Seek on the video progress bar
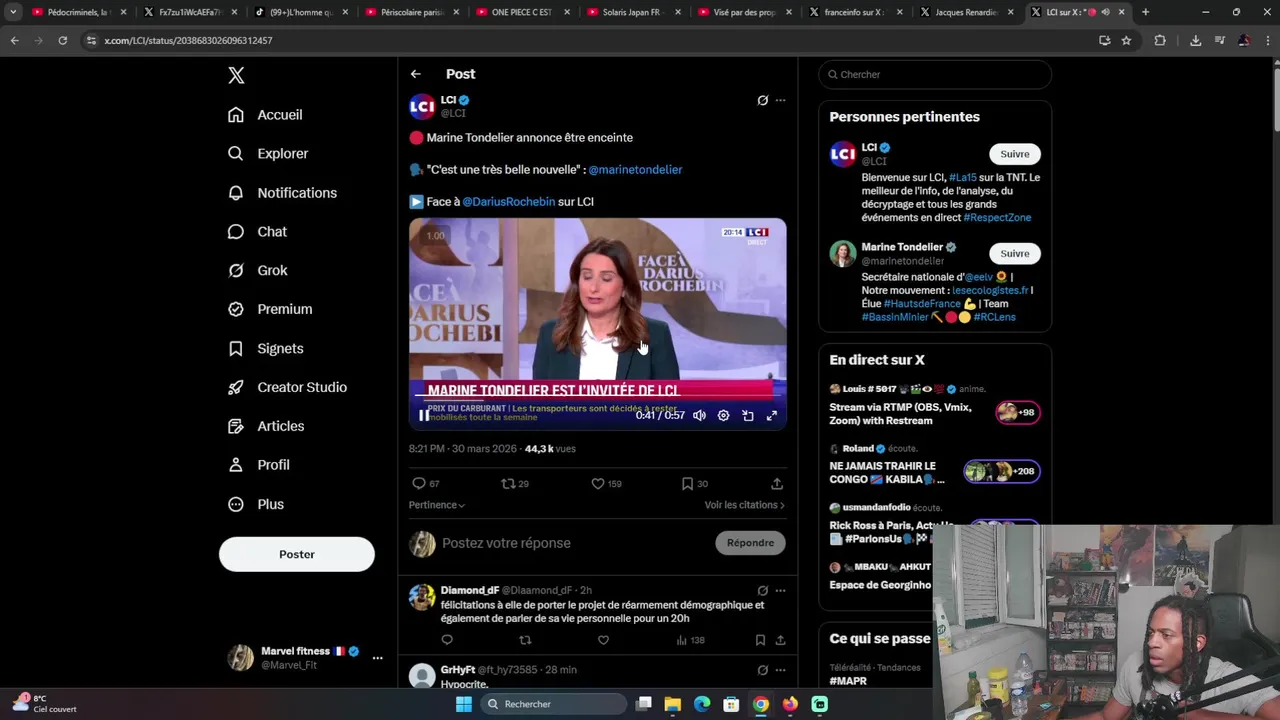The width and height of the screenshot is (1280, 720). 597,395
